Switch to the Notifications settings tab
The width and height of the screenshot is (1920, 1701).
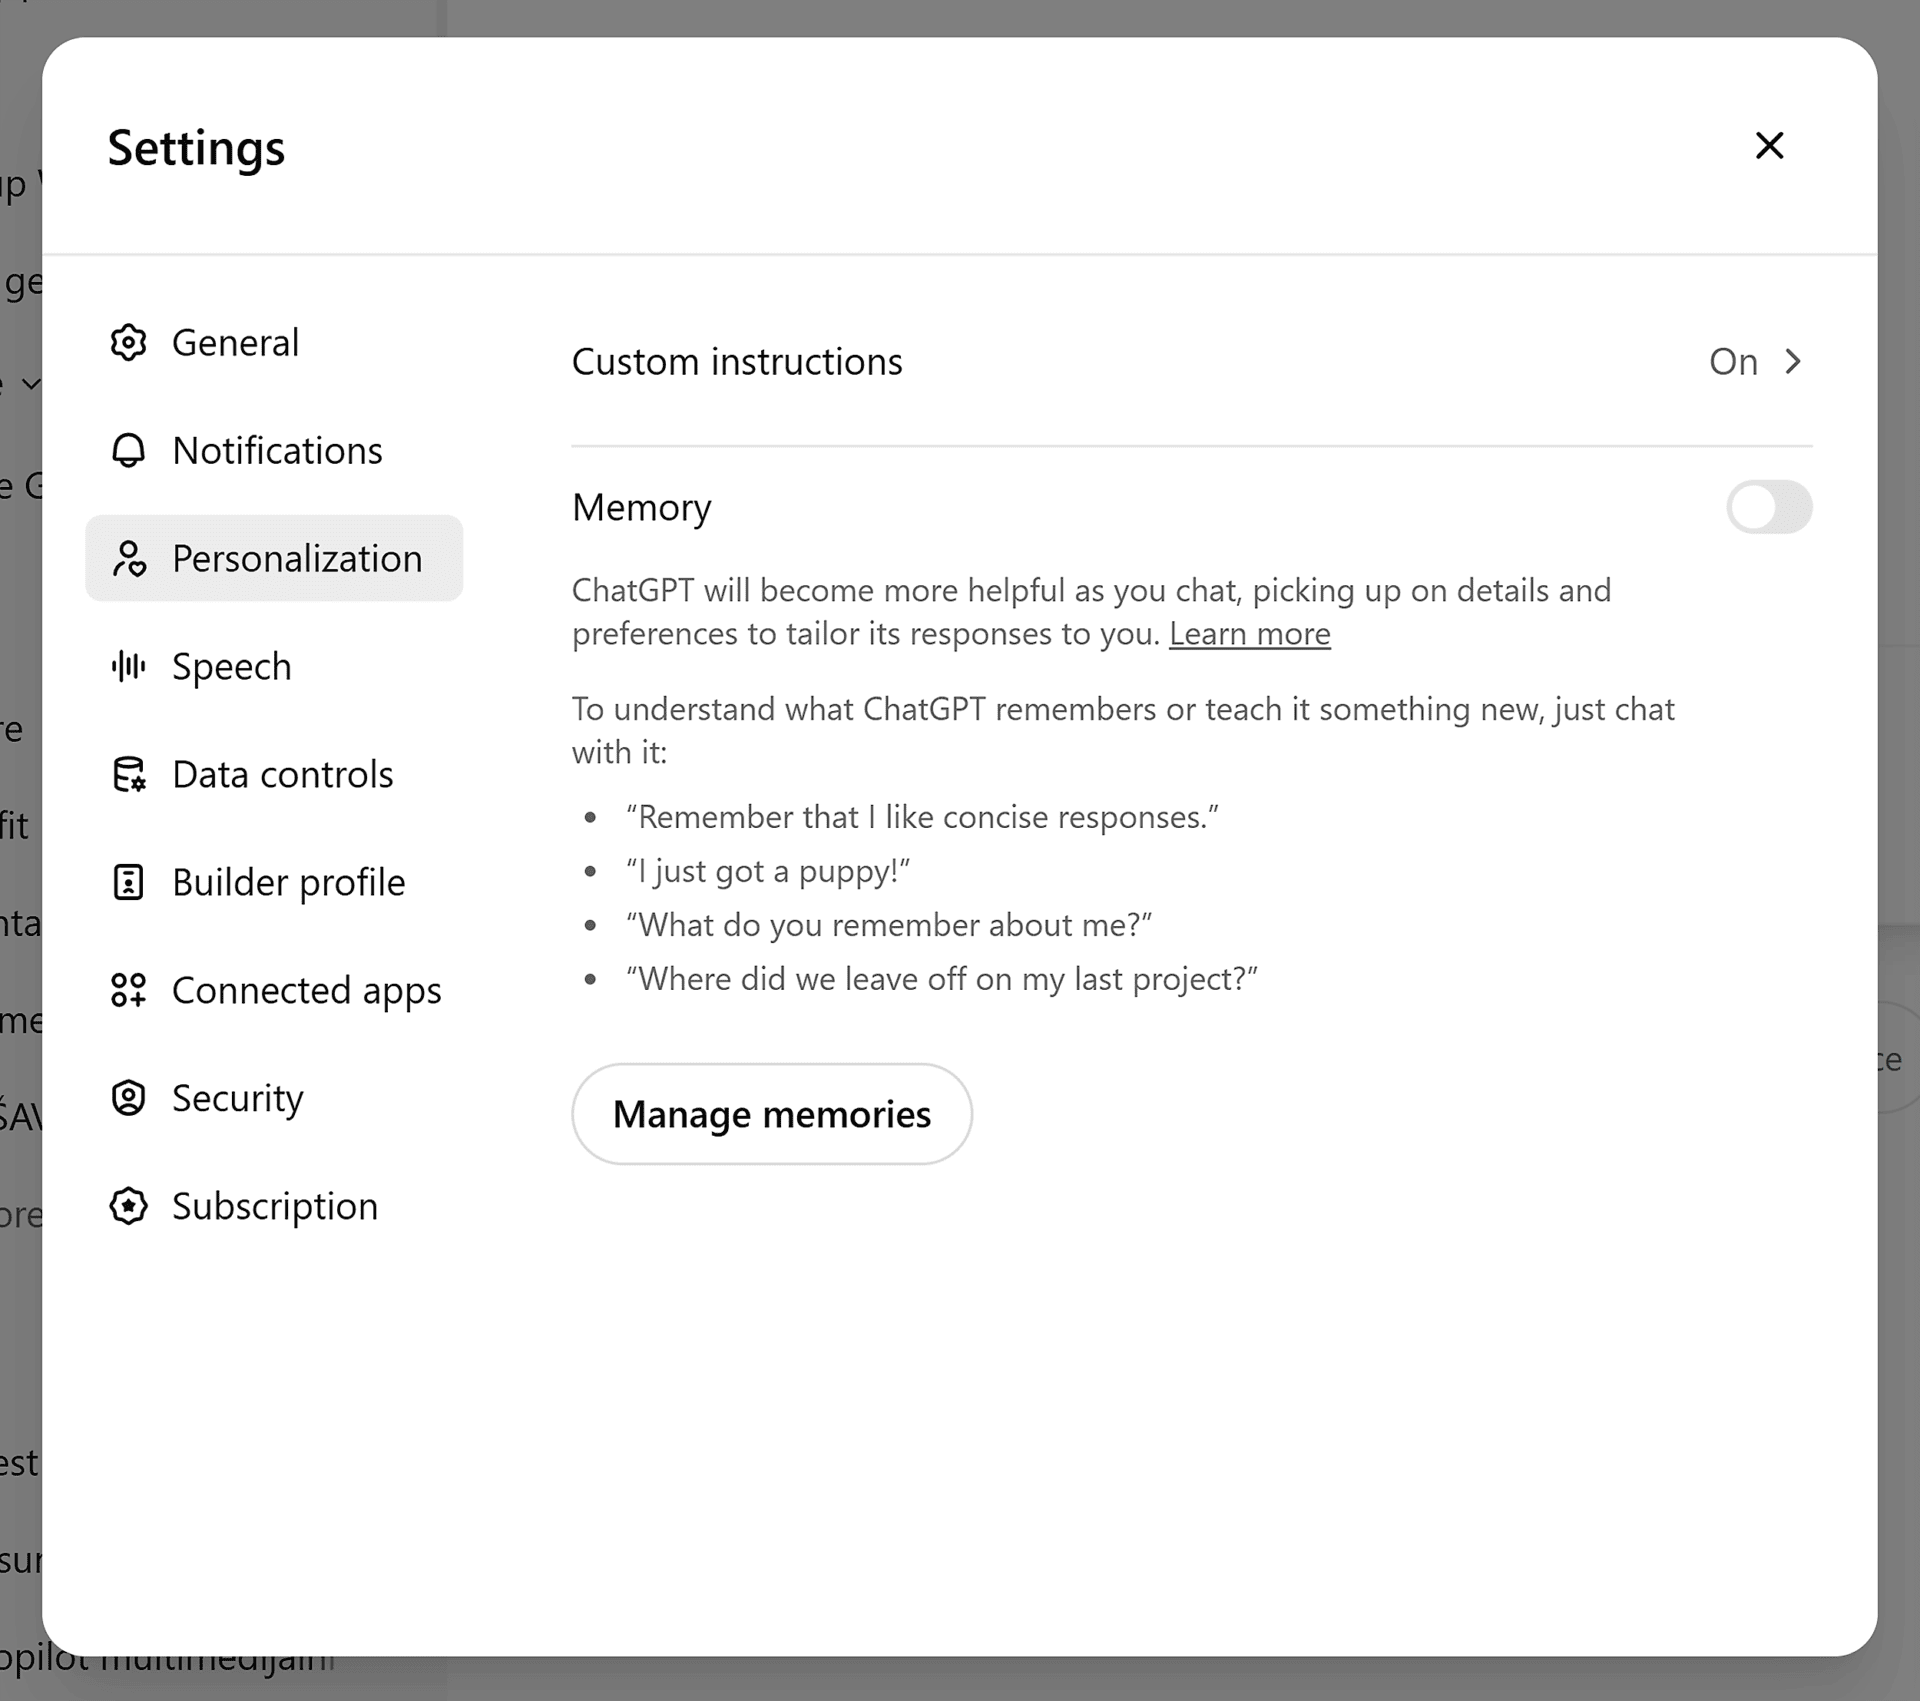click(277, 451)
